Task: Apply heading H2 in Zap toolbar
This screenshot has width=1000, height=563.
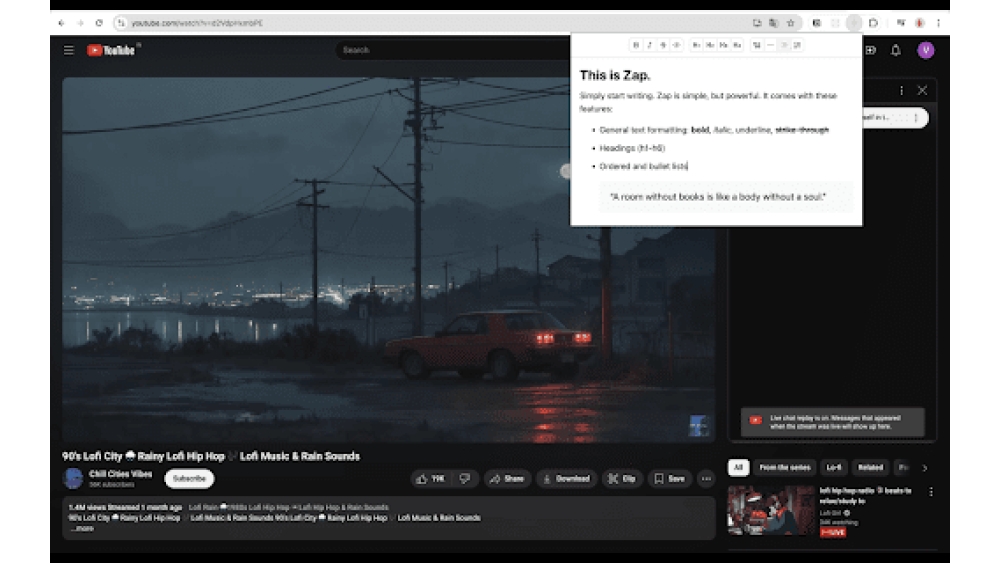Action: coord(710,45)
